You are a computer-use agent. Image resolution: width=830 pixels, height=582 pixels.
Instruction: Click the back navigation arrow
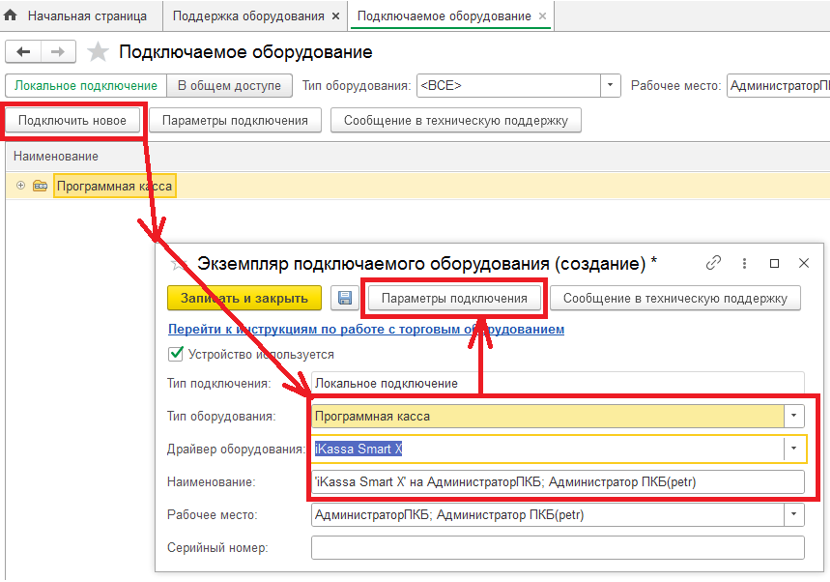24,52
